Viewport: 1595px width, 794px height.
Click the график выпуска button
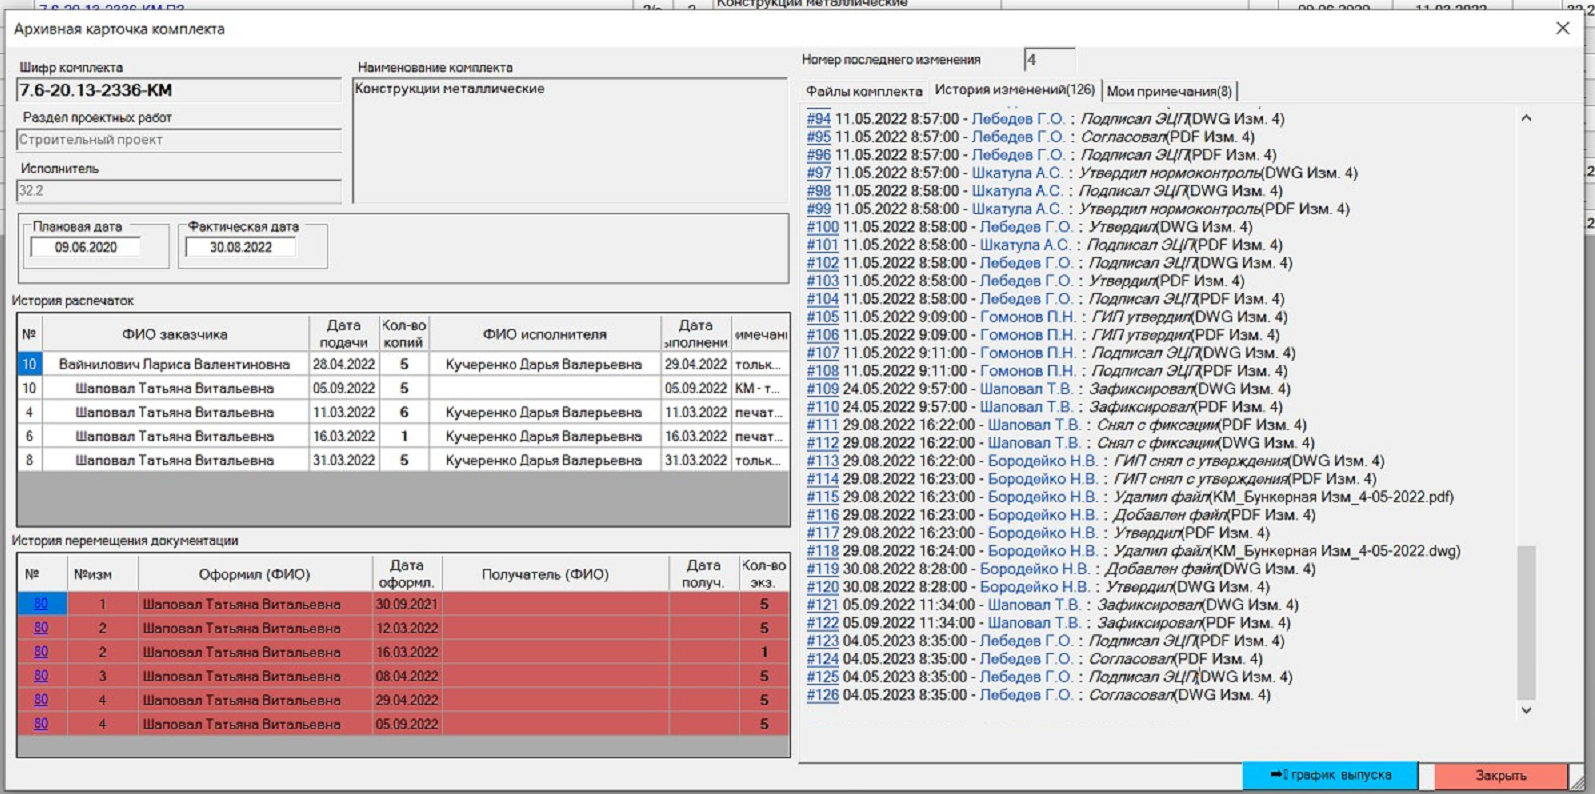[1329, 775]
